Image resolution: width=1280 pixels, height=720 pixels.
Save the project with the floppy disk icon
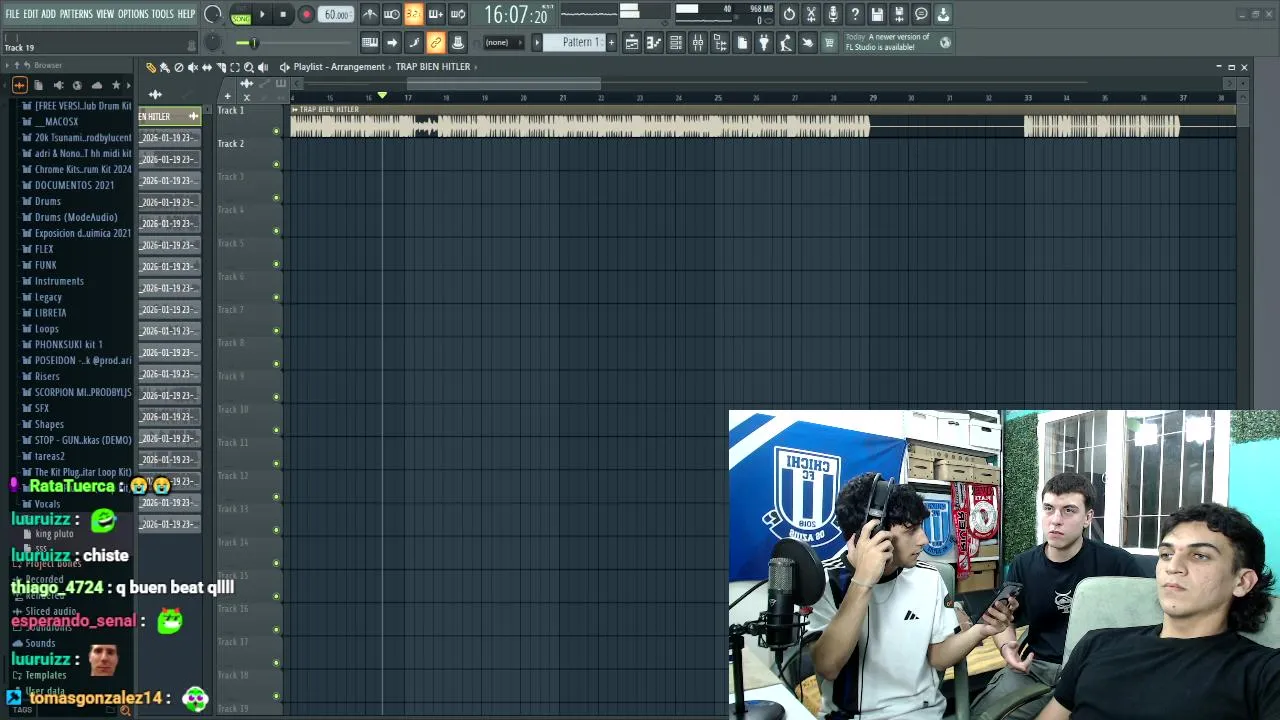click(x=877, y=14)
